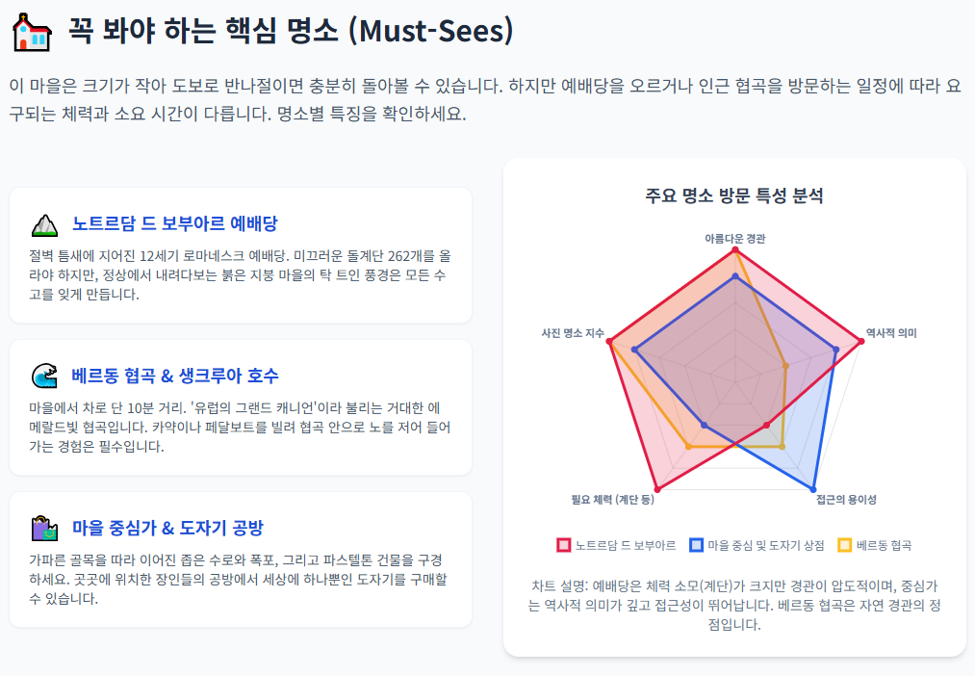
Task: Click the chart title 주요 명소 방문 특성 분석
Action: 734,196
